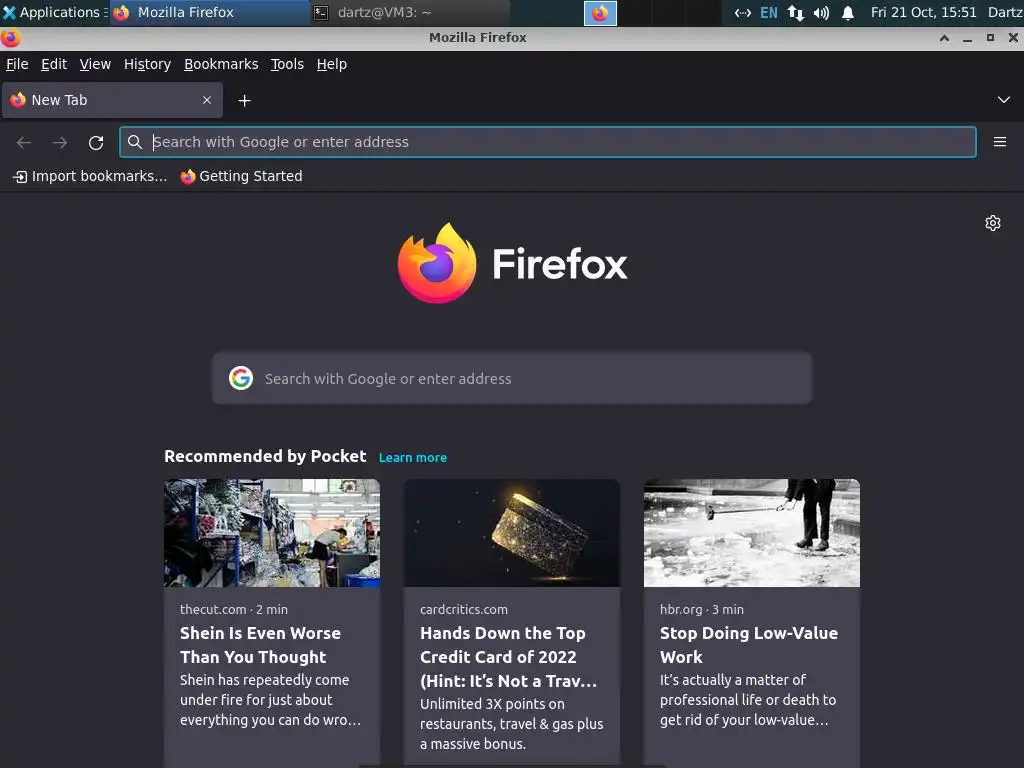Open the Help menu
This screenshot has width=1024, height=768.
pyautogui.click(x=332, y=64)
